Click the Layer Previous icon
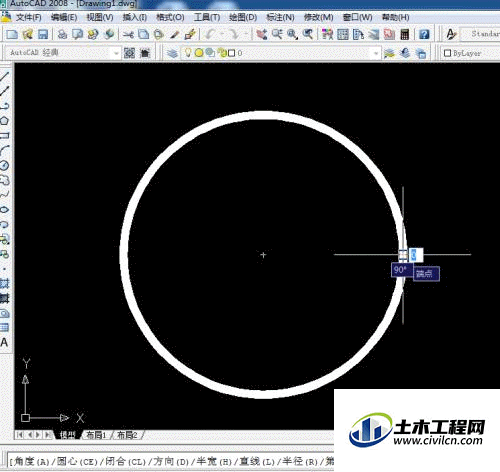This screenshot has height=472, width=500. [405, 53]
